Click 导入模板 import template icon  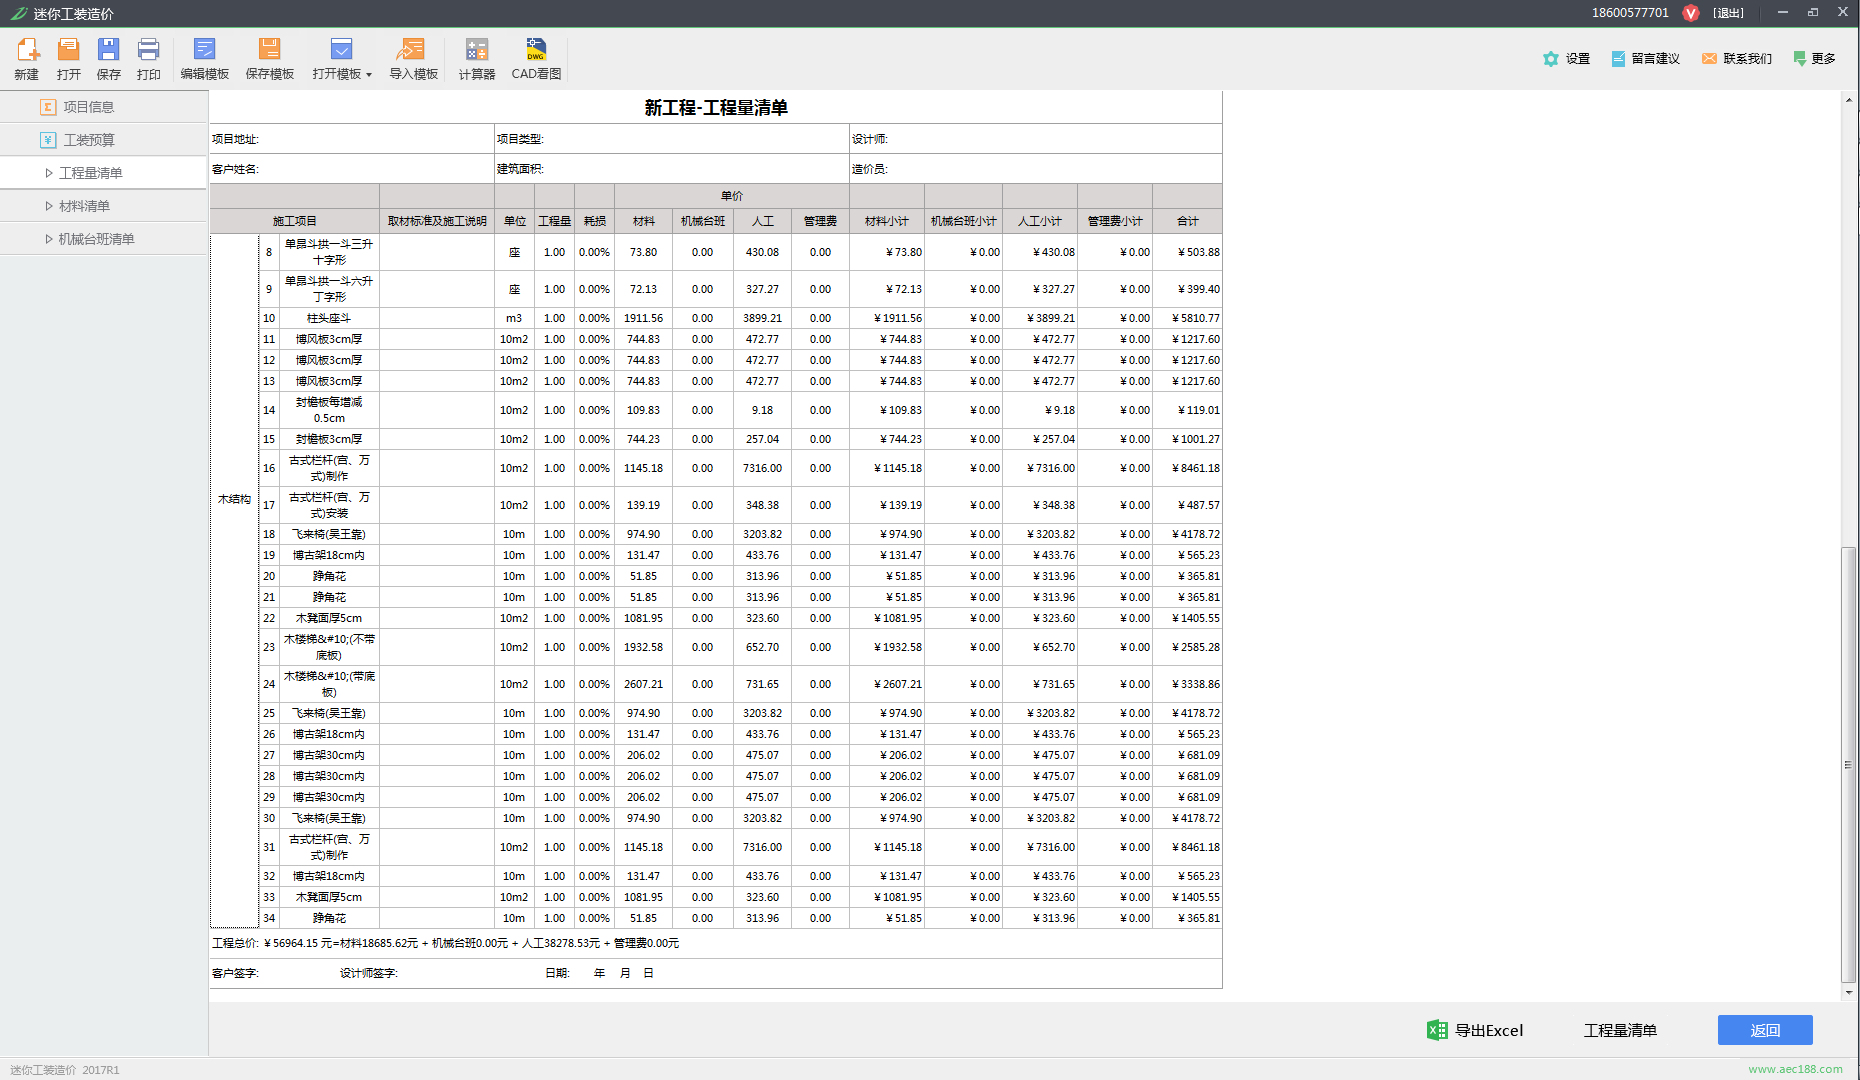(x=413, y=50)
